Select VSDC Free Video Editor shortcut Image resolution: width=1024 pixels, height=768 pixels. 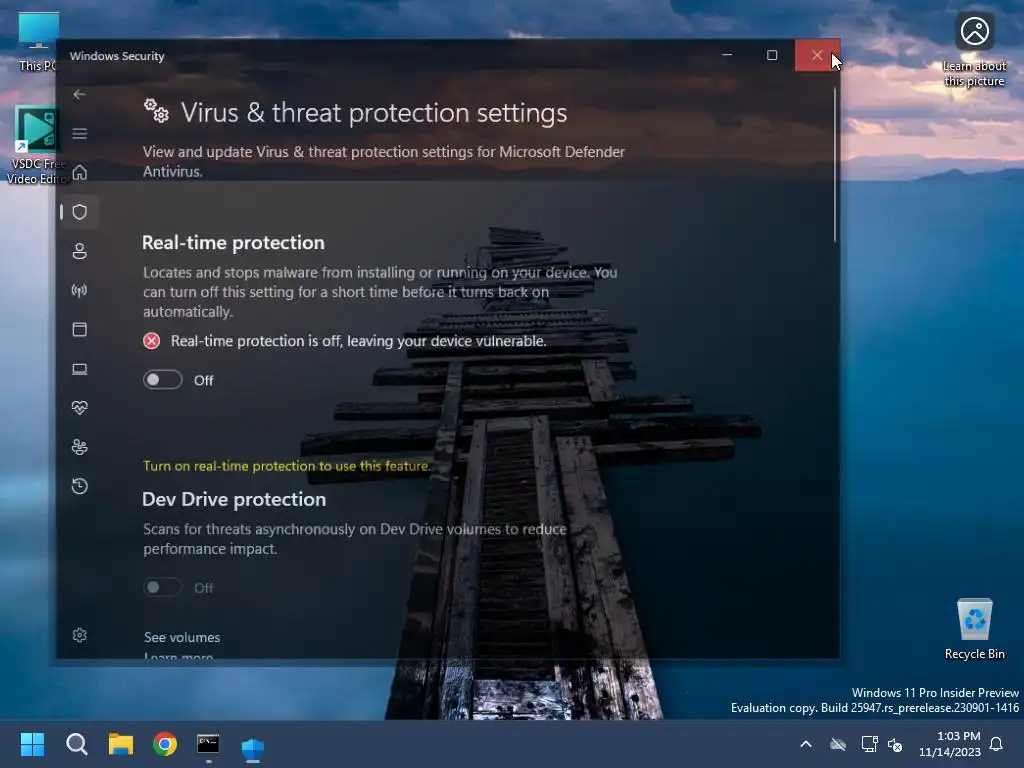pos(37,145)
